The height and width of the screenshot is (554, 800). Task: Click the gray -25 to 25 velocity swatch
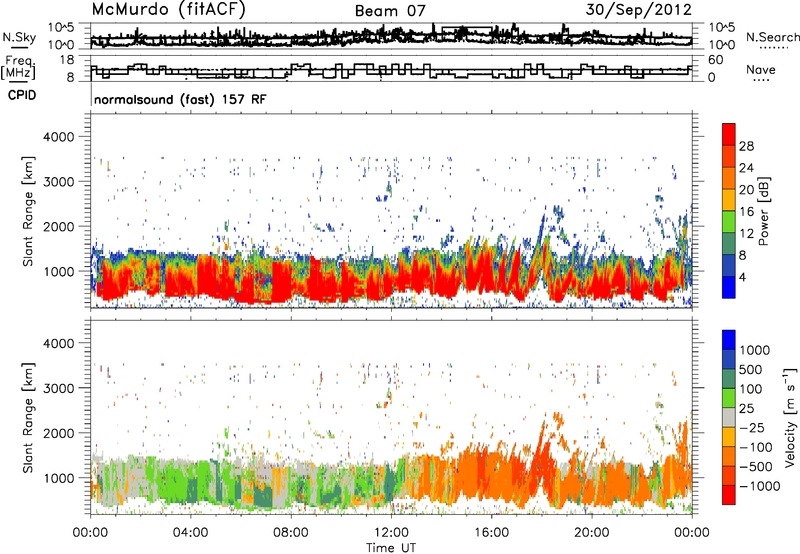point(729,417)
